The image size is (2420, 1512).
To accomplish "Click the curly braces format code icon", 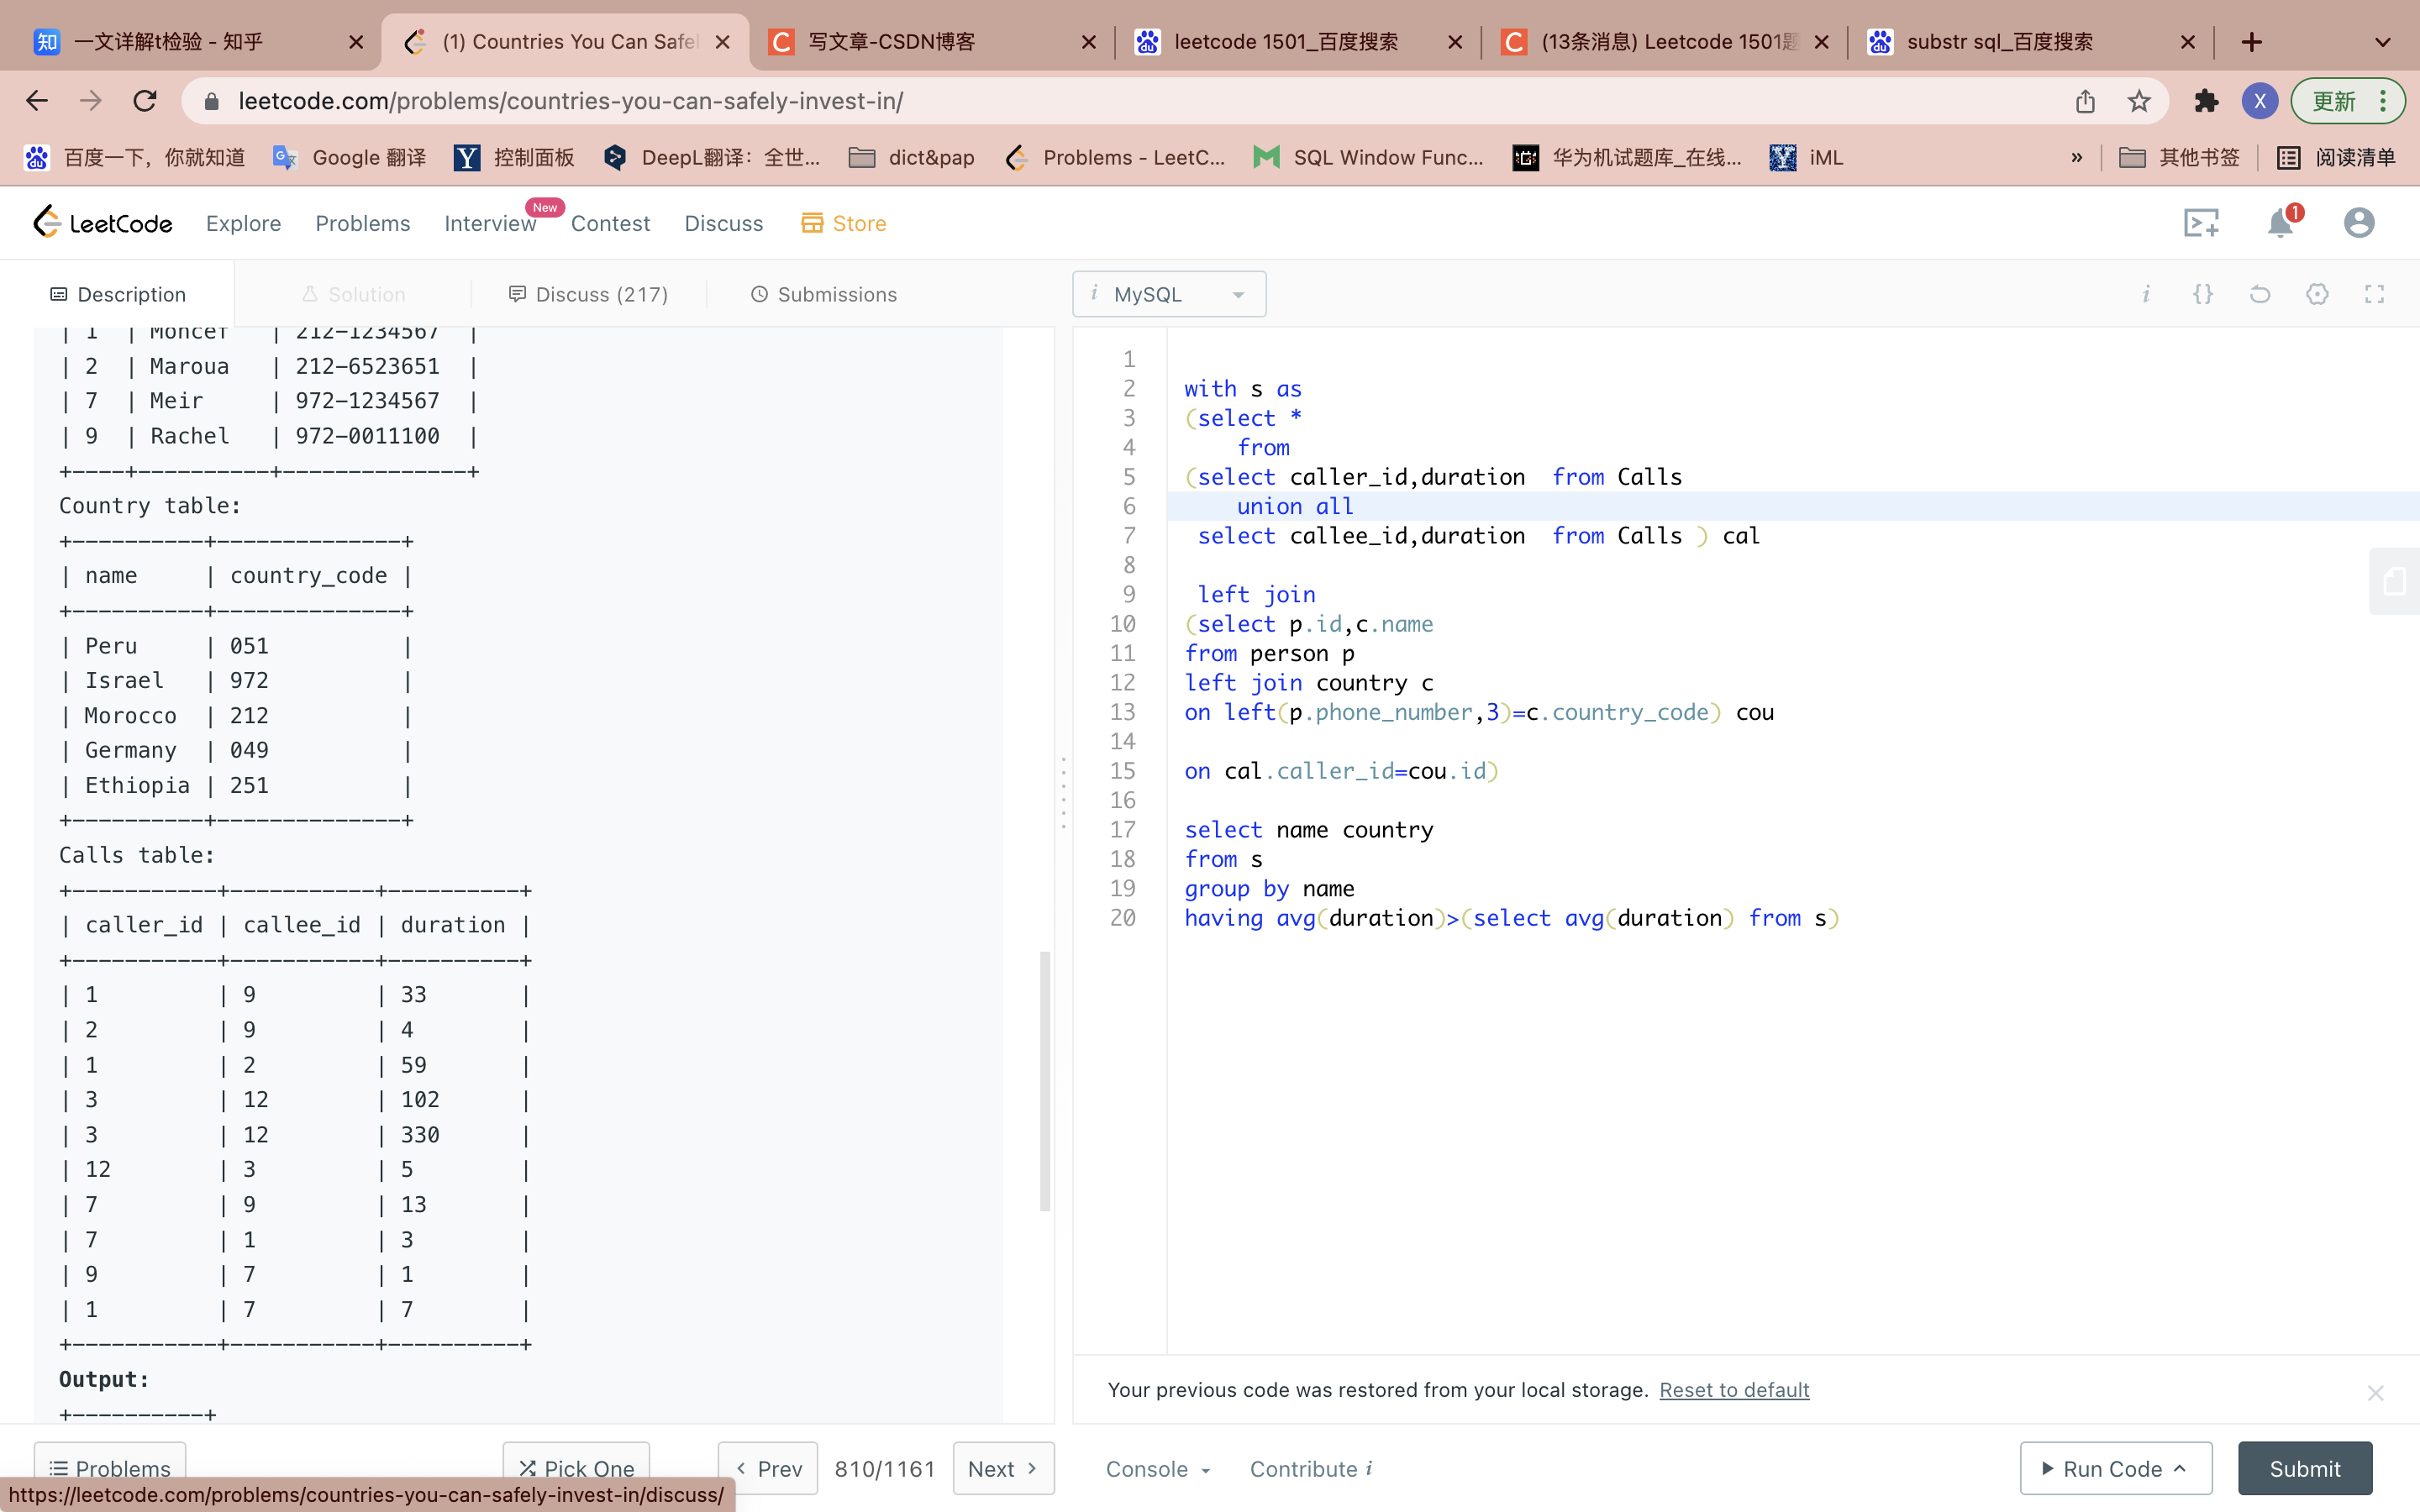I will pos(2202,294).
